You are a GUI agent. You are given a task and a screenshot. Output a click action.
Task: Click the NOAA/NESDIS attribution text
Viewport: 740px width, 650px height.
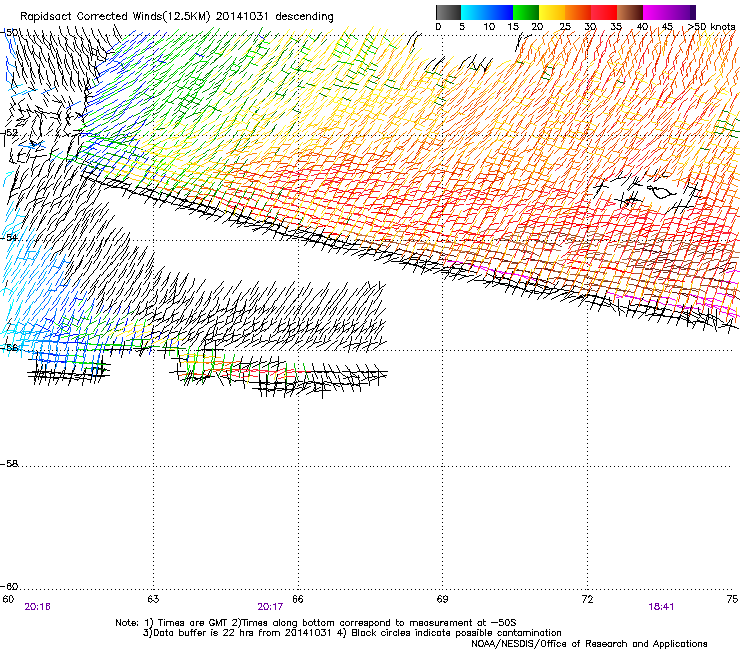pos(589,643)
